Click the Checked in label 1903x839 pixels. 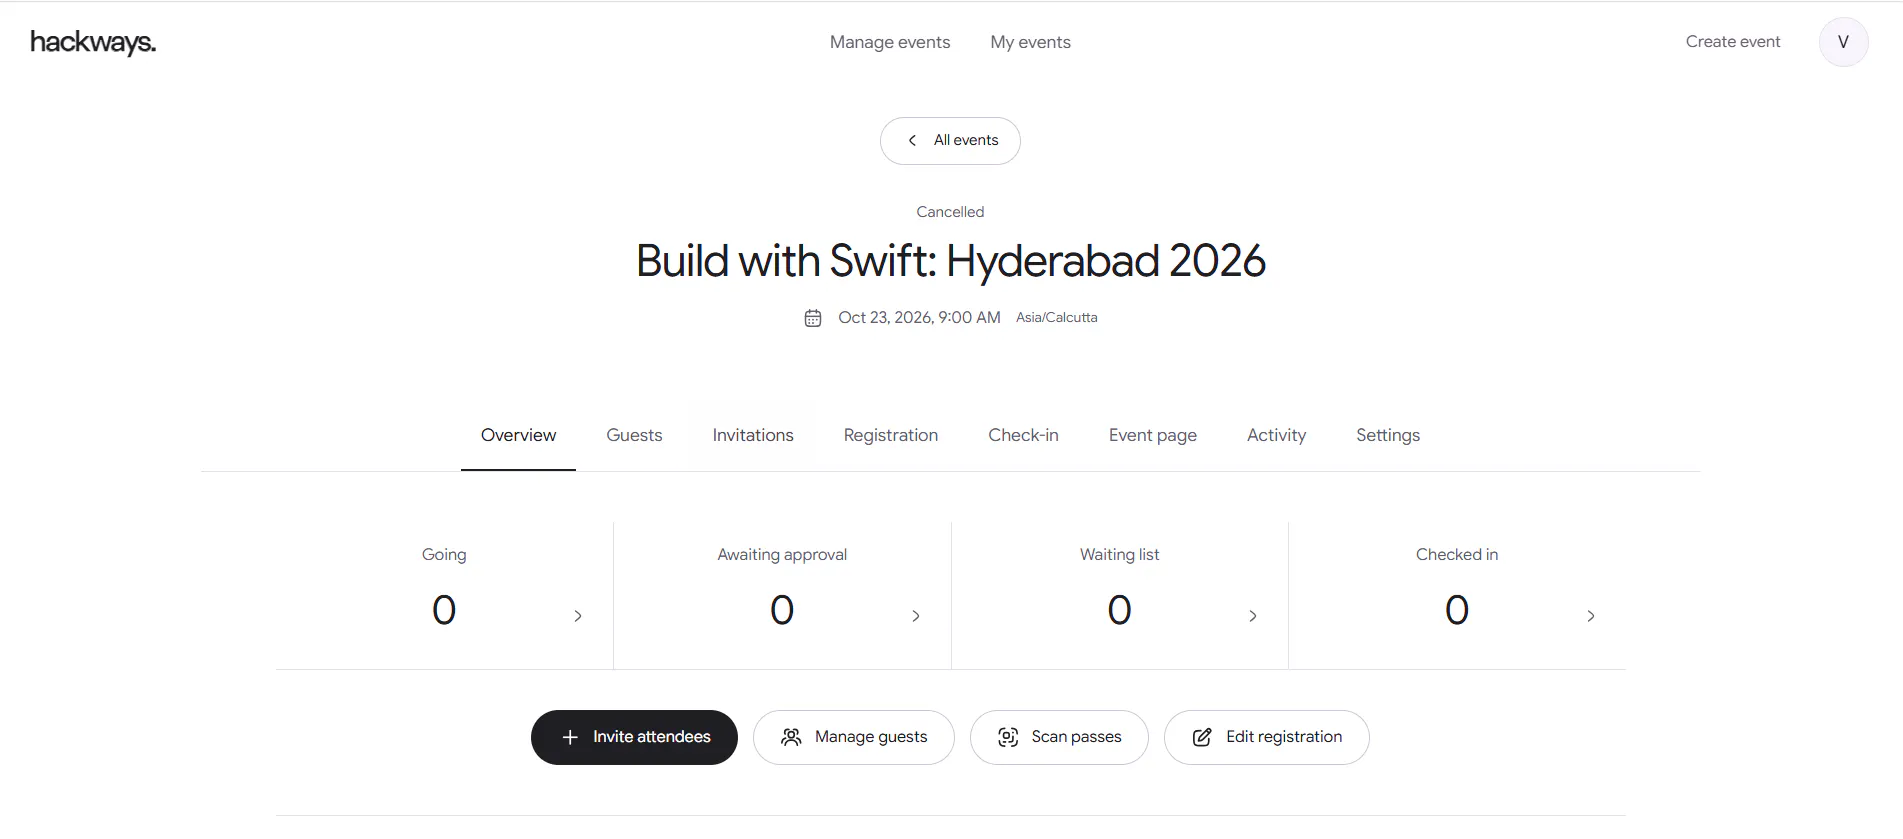coord(1457,555)
